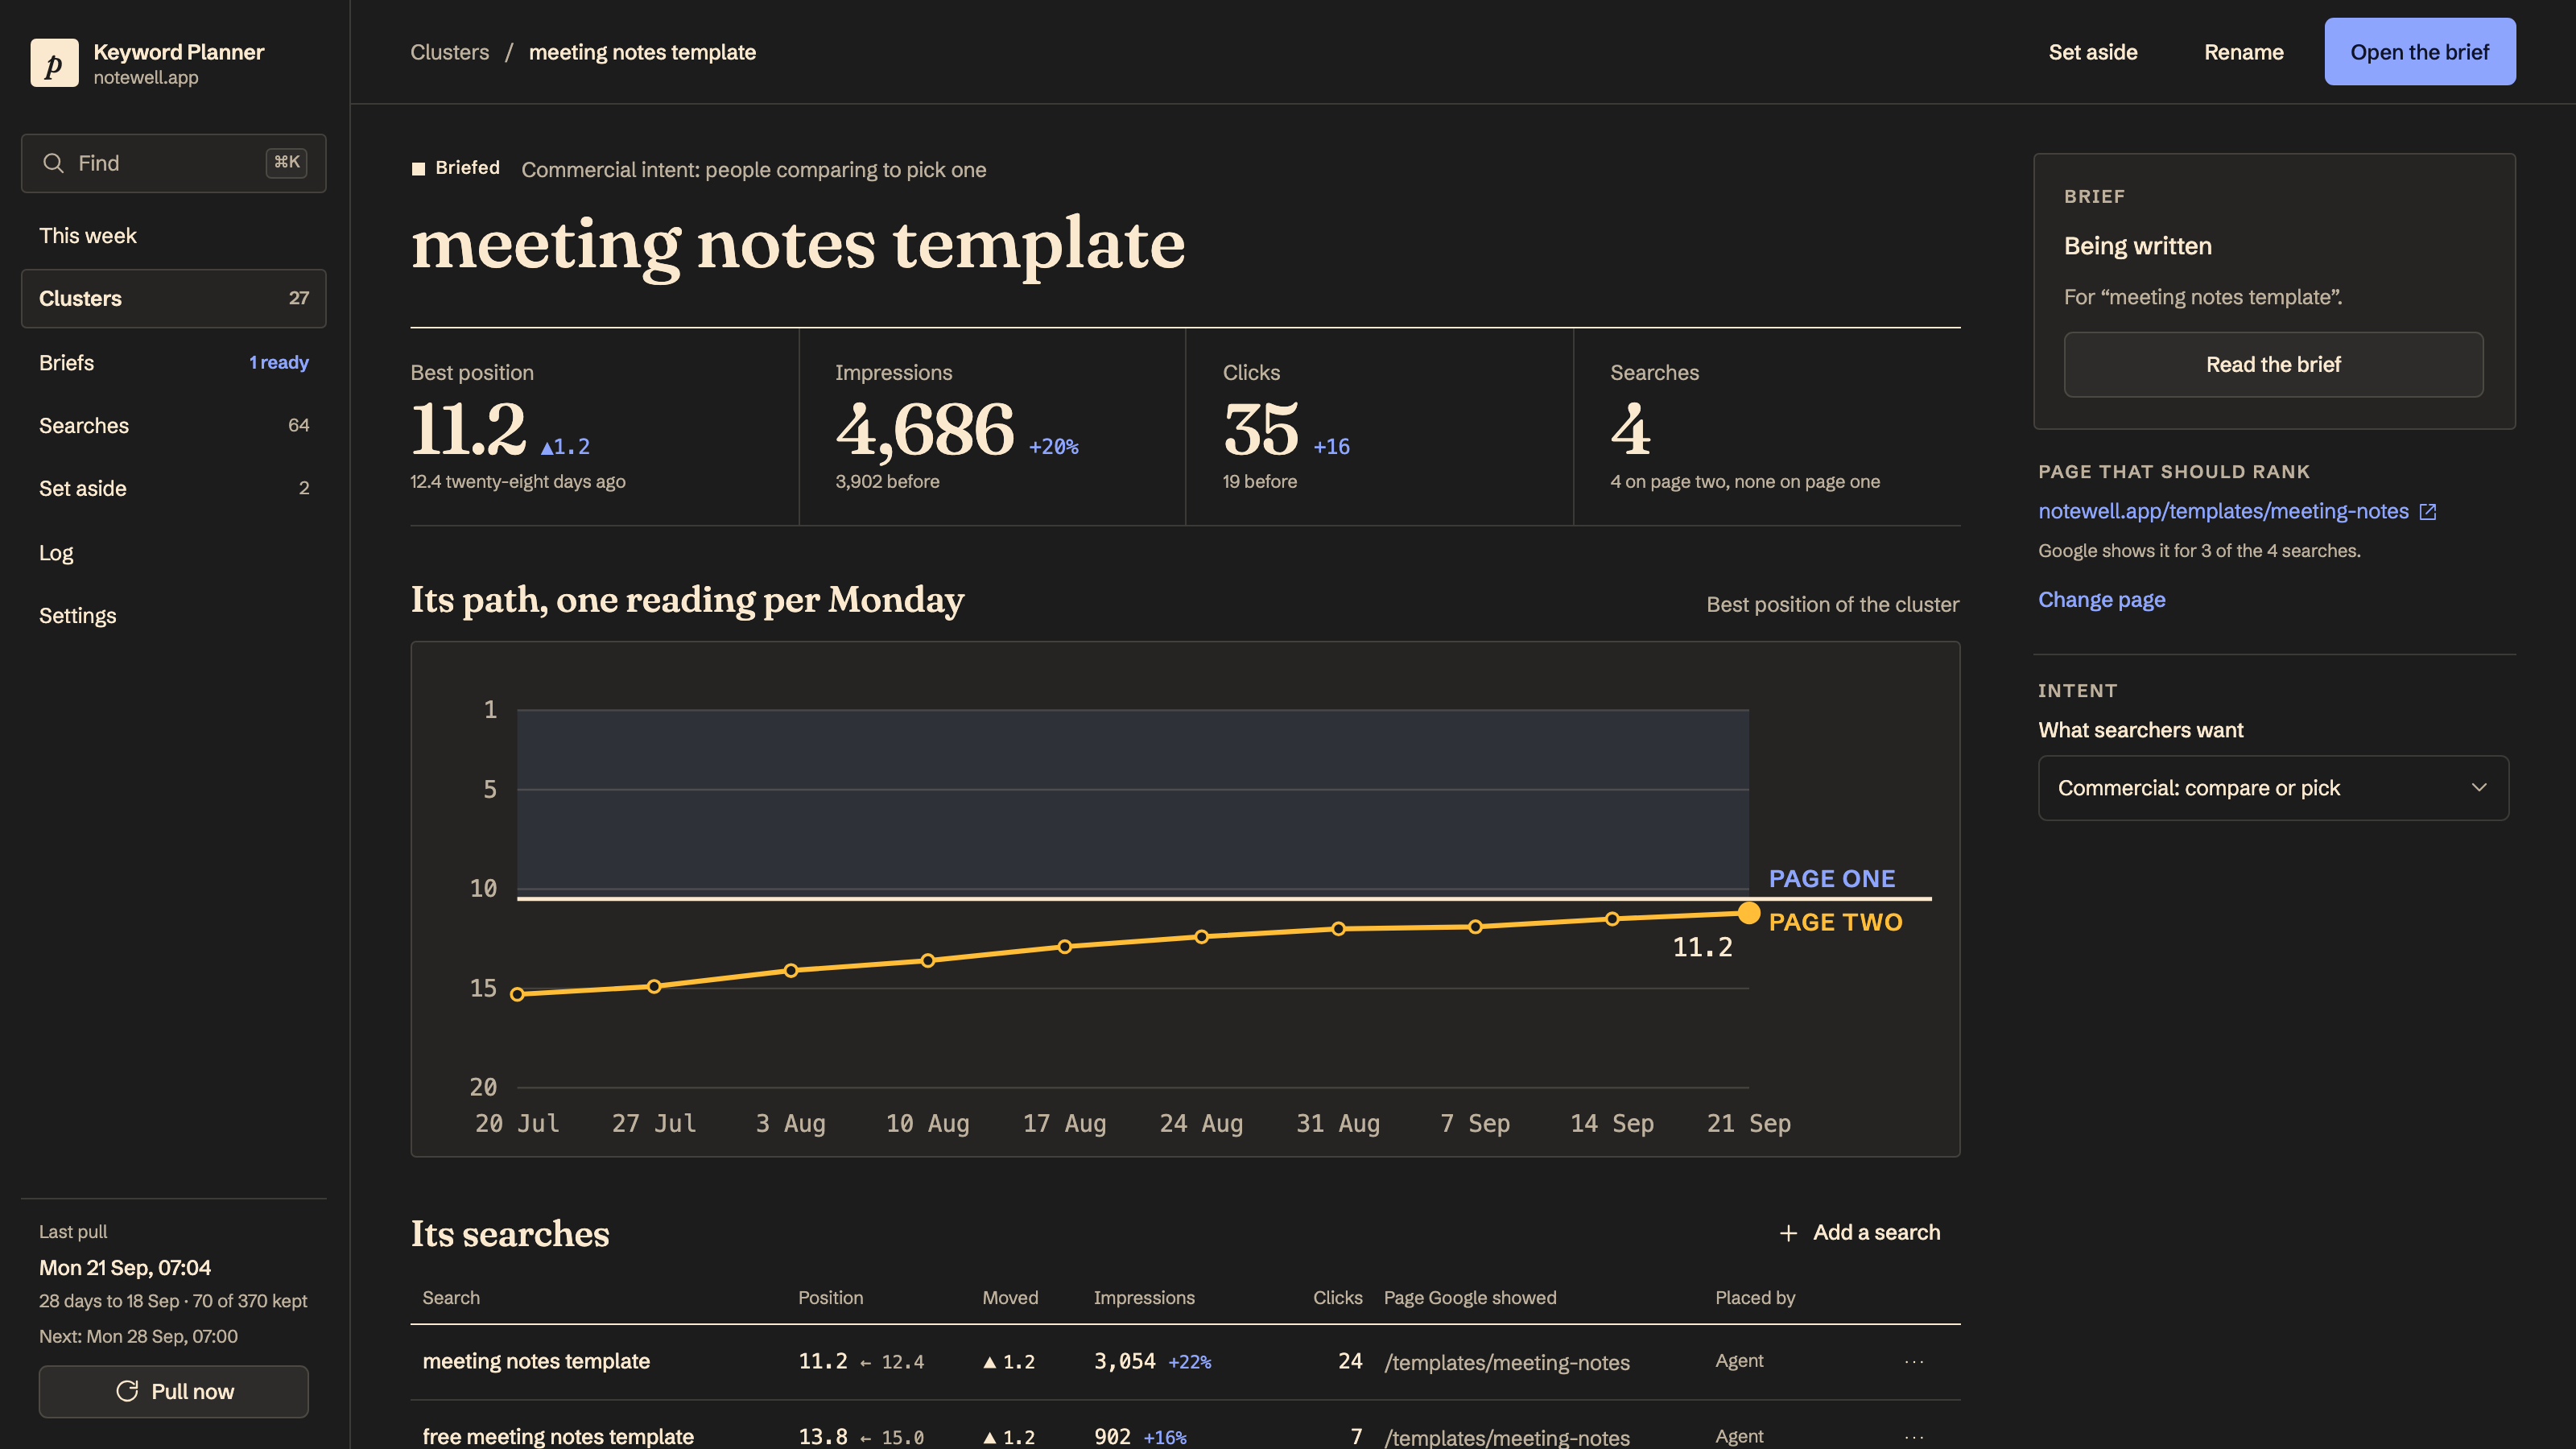Image resolution: width=2576 pixels, height=1449 pixels.
Task: Click Set aside in the top bar
Action: (x=2092, y=52)
